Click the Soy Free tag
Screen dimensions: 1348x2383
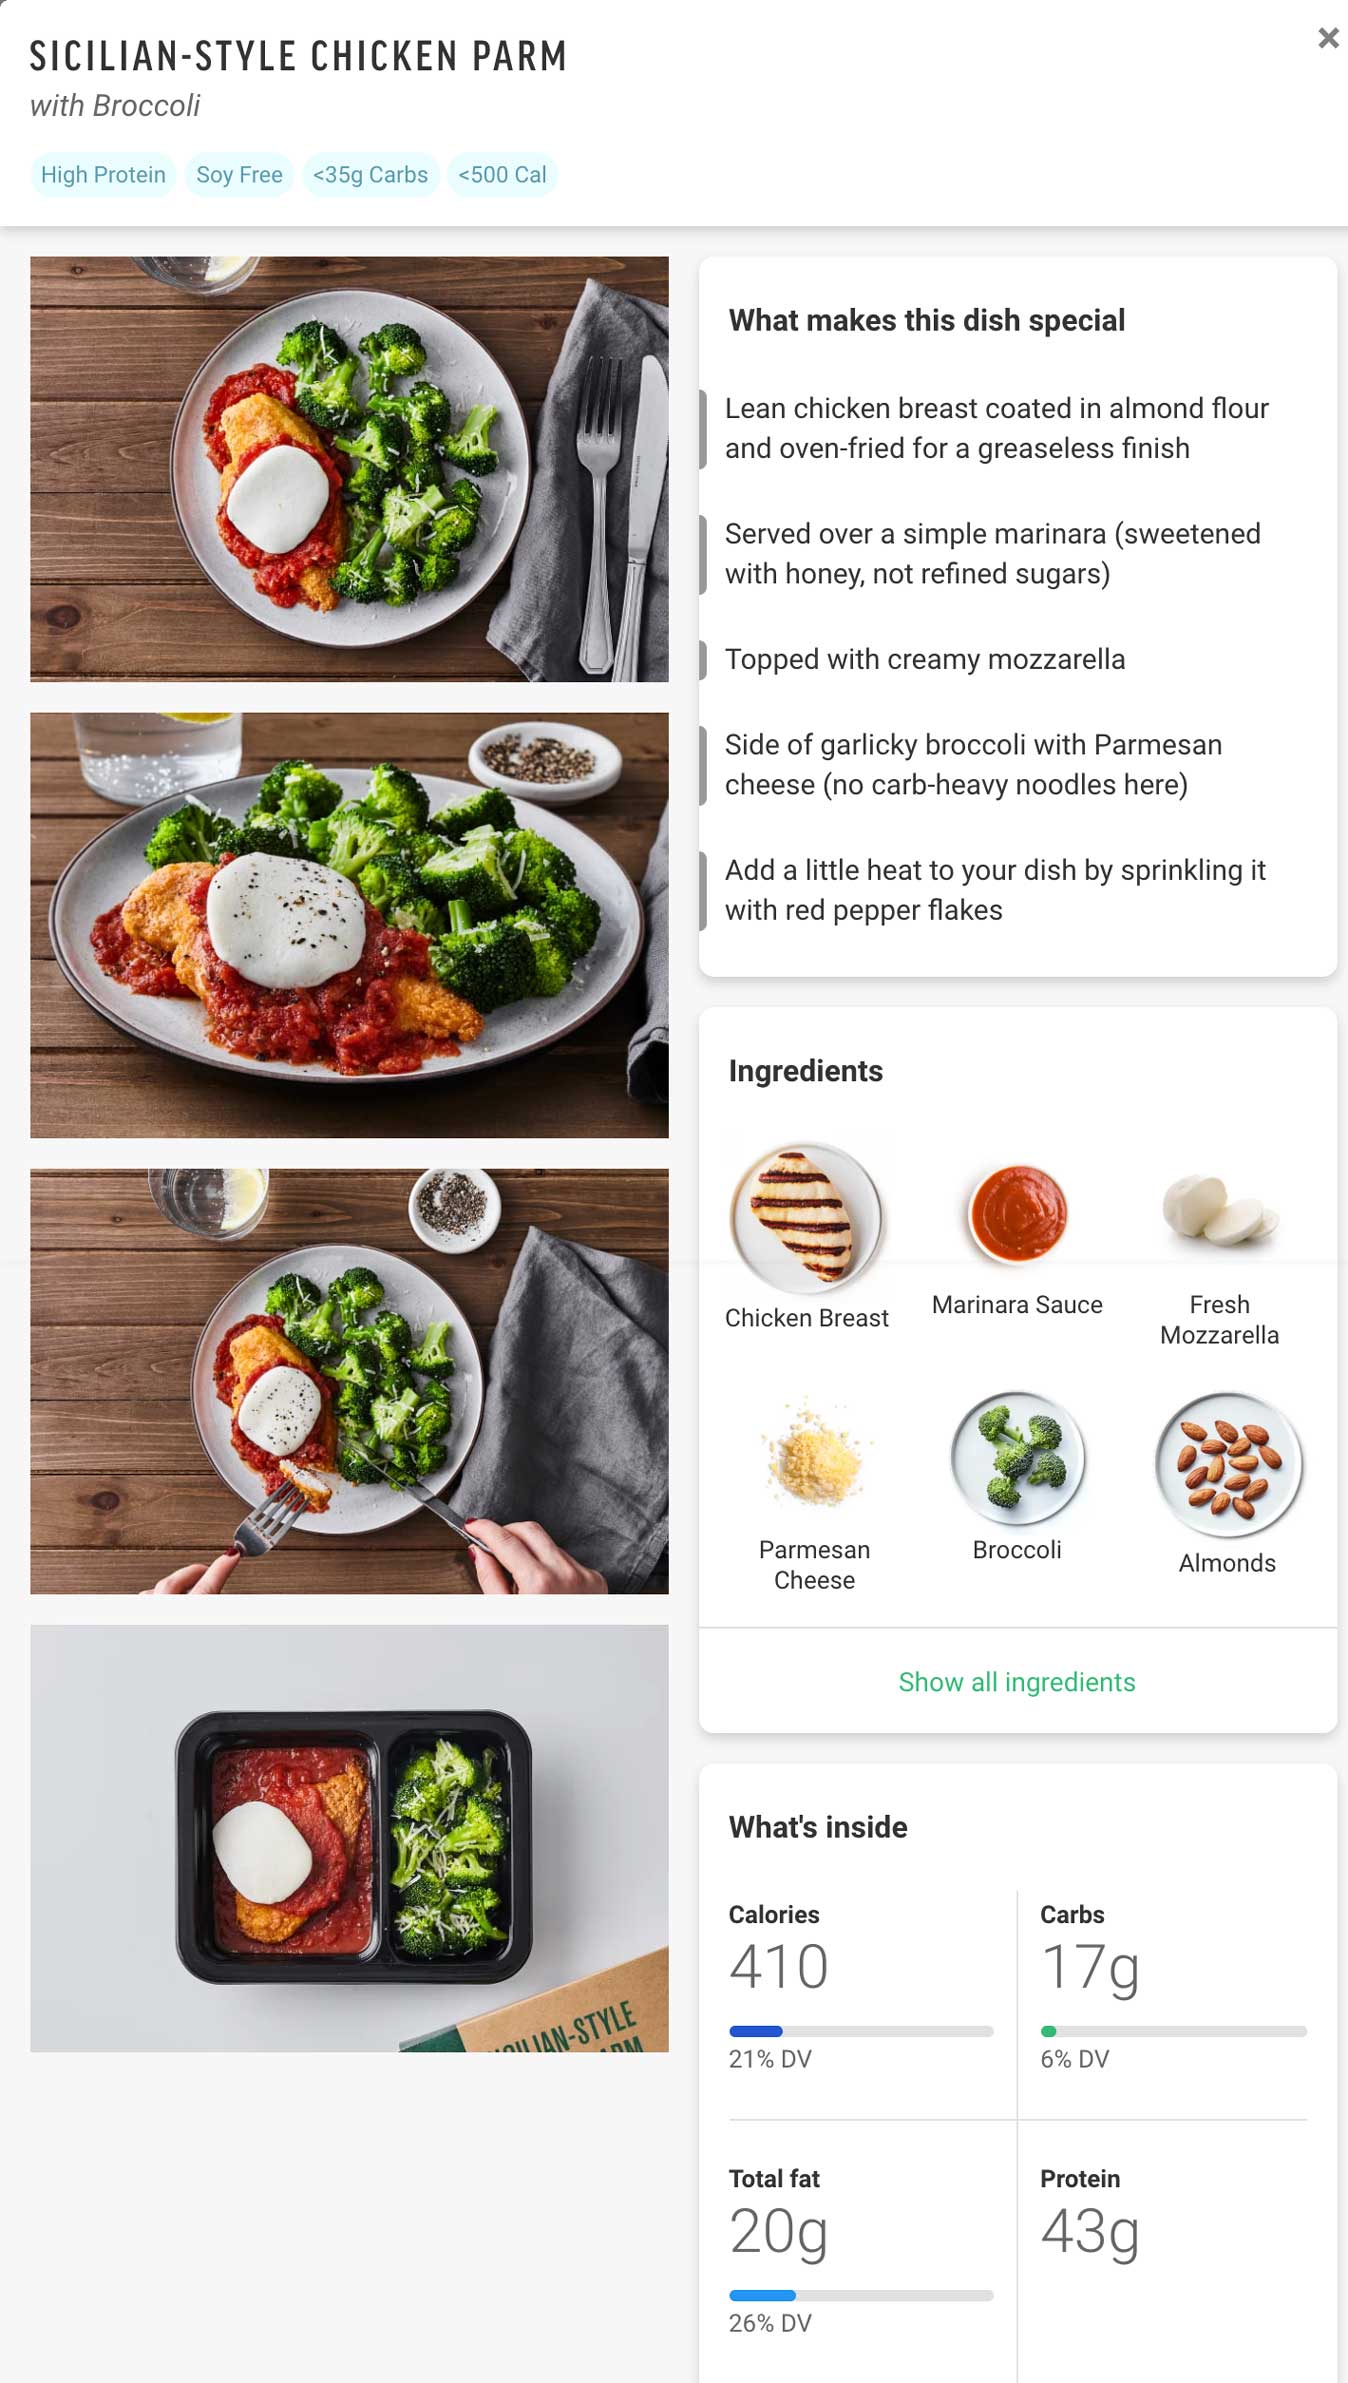[x=239, y=175]
